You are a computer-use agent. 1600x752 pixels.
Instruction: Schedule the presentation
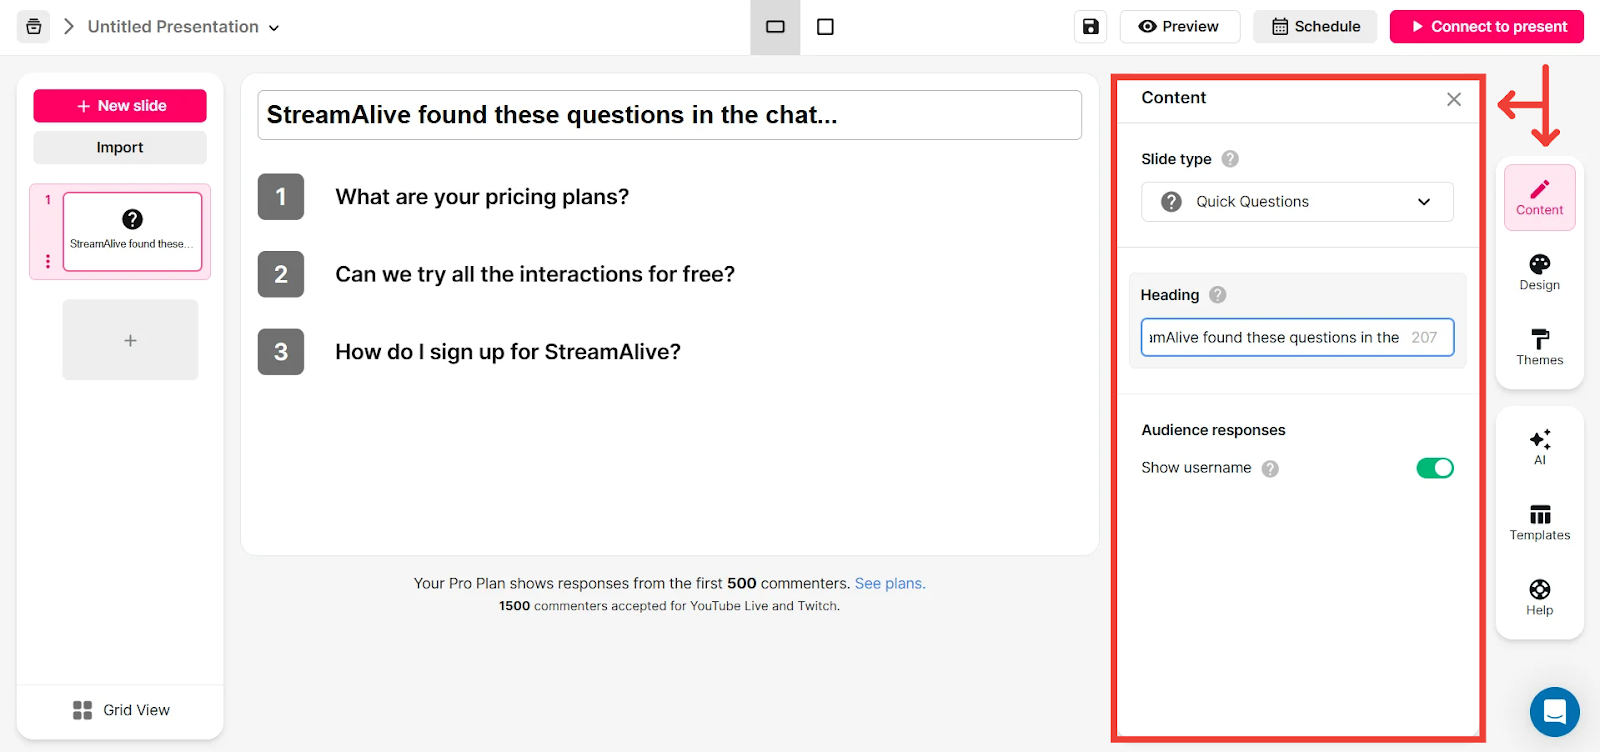tap(1315, 27)
